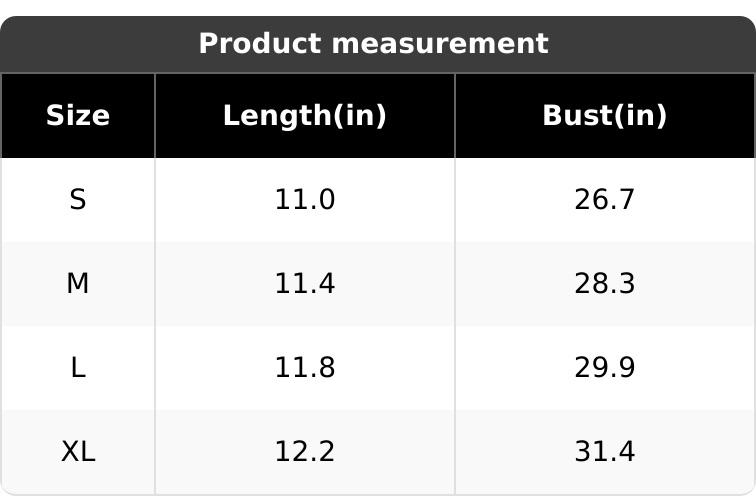Click the 11.4 length value
The width and height of the screenshot is (756, 496).
point(304,284)
